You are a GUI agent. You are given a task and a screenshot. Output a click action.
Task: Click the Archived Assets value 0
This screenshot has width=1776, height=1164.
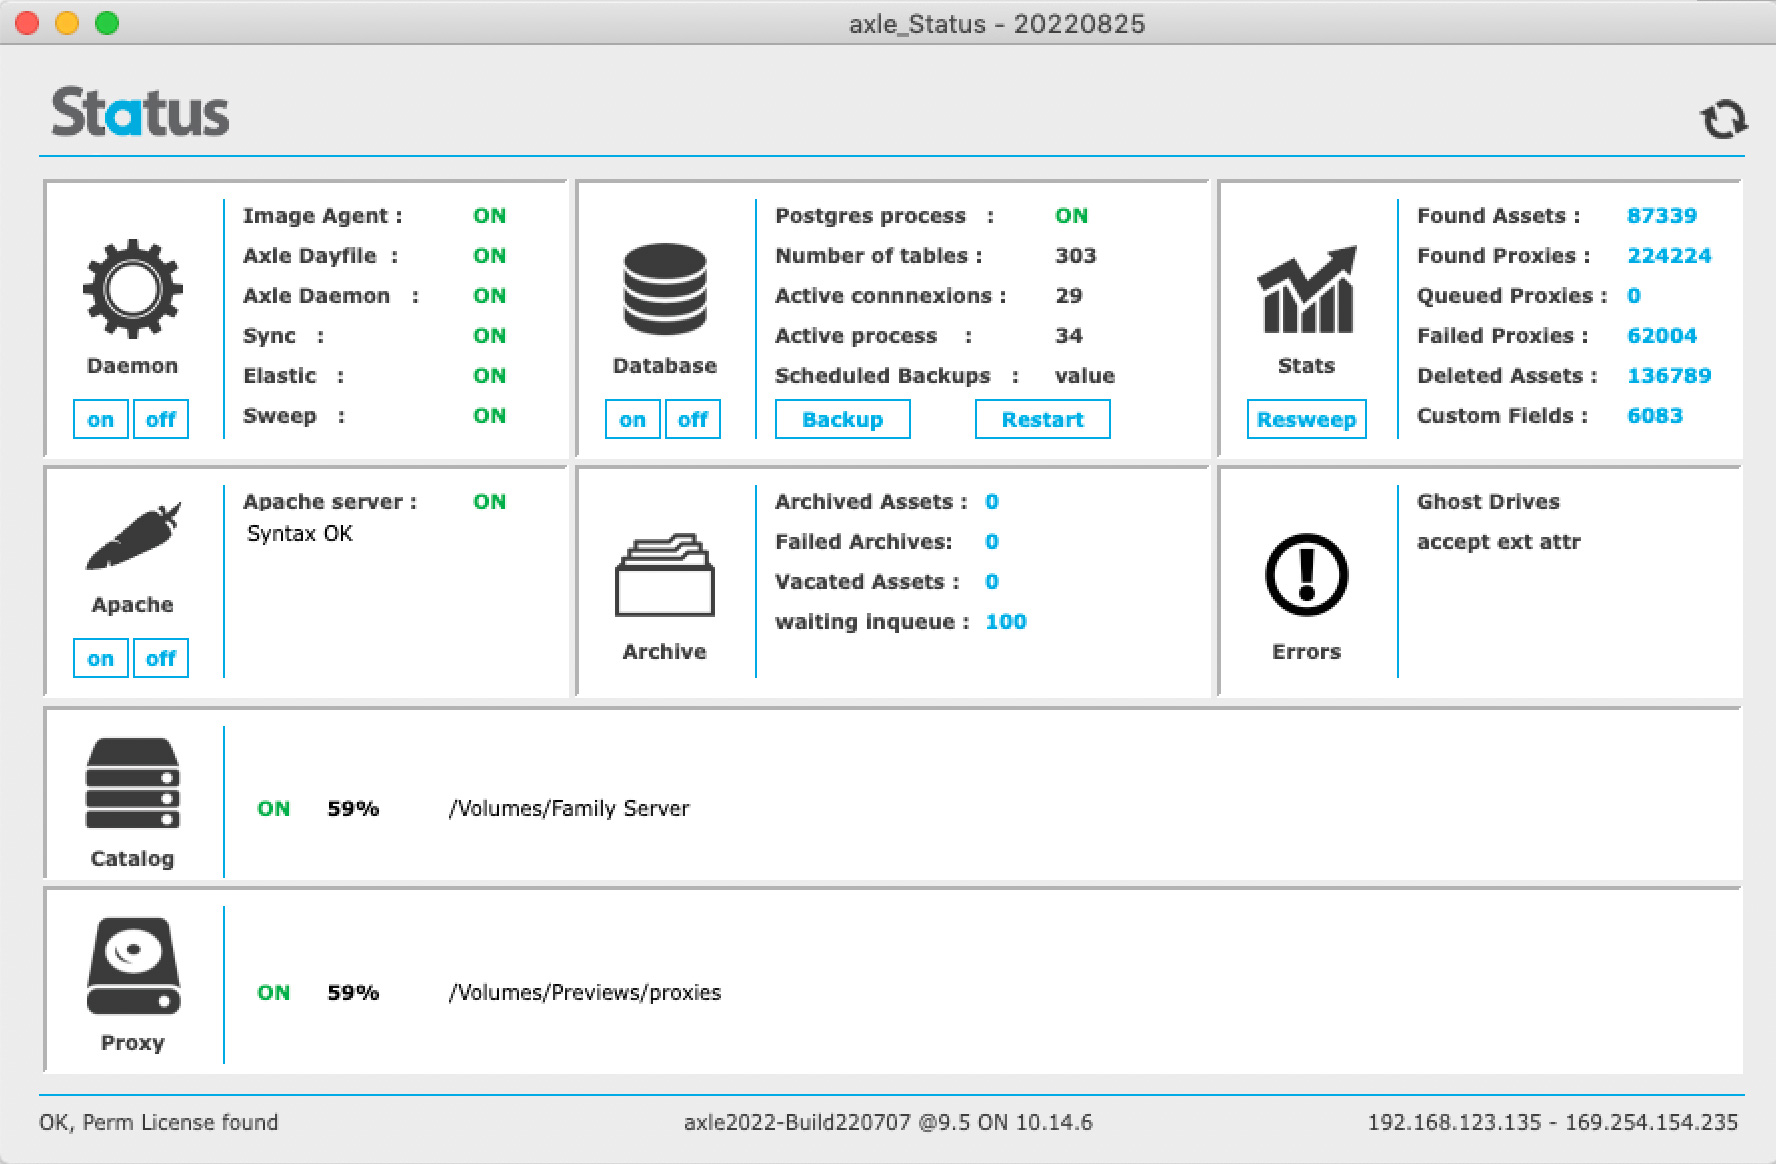(992, 501)
